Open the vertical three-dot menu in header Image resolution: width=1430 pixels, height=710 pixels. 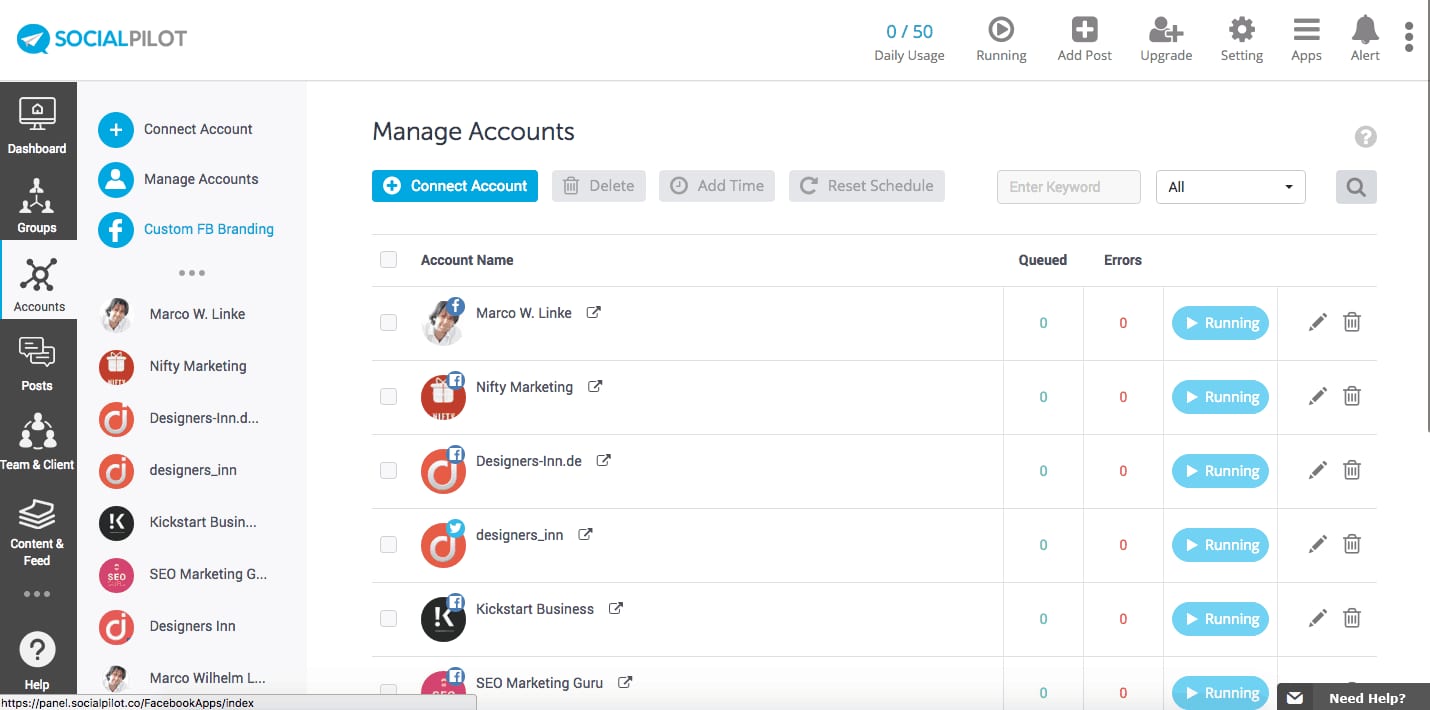pyautogui.click(x=1409, y=36)
